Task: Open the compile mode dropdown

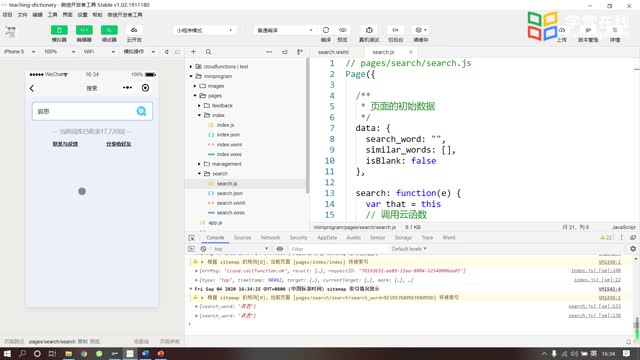Action: click(285, 30)
